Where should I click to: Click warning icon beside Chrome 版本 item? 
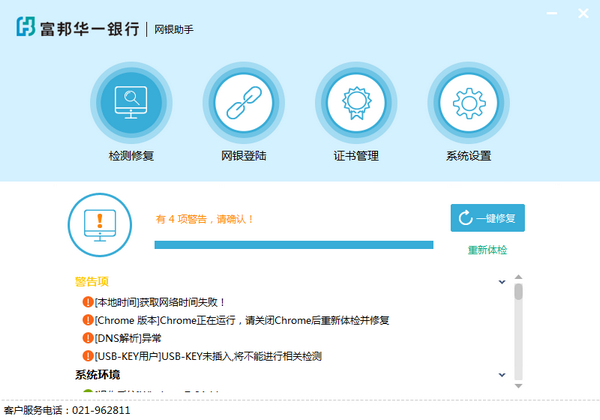[x=88, y=320]
